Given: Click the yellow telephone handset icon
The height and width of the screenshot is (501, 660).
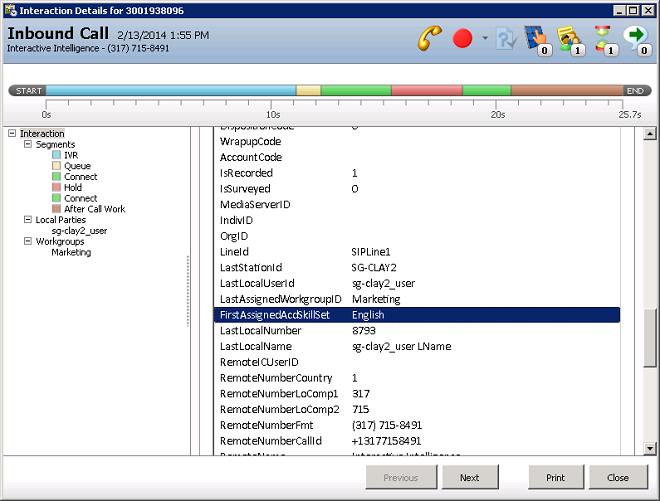Looking at the screenshot, I should click(x=431, y=38).
